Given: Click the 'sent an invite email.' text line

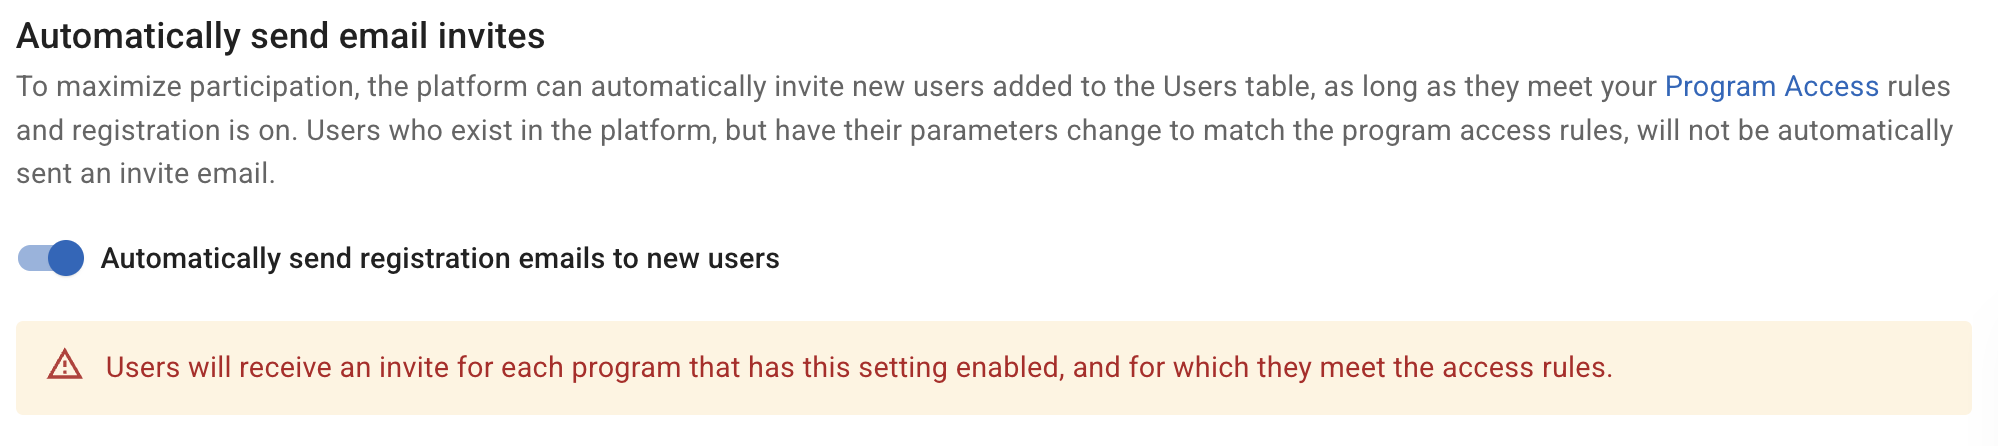Looking at the screenshot, I should (145, 174).
